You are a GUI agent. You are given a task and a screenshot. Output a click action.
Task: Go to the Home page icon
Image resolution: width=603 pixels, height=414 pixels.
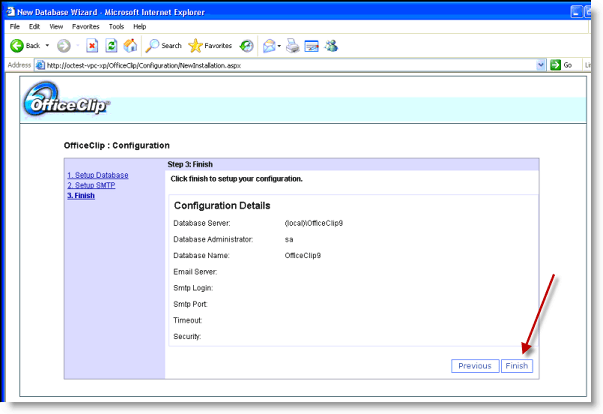coord(130,46)
